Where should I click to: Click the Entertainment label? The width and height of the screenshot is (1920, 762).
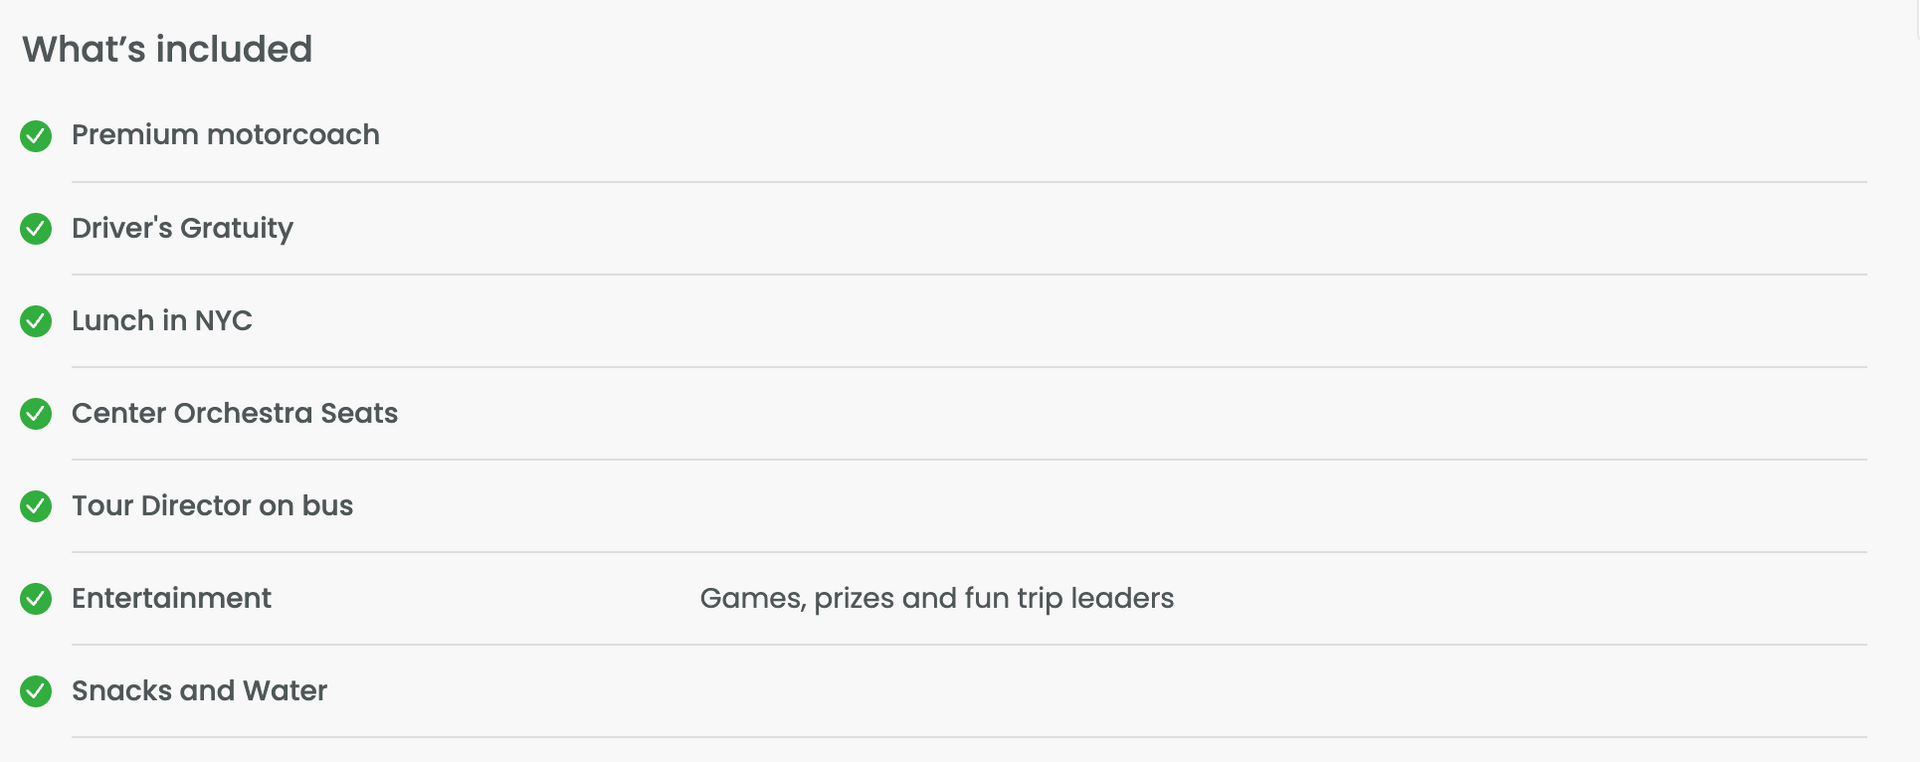171,598
